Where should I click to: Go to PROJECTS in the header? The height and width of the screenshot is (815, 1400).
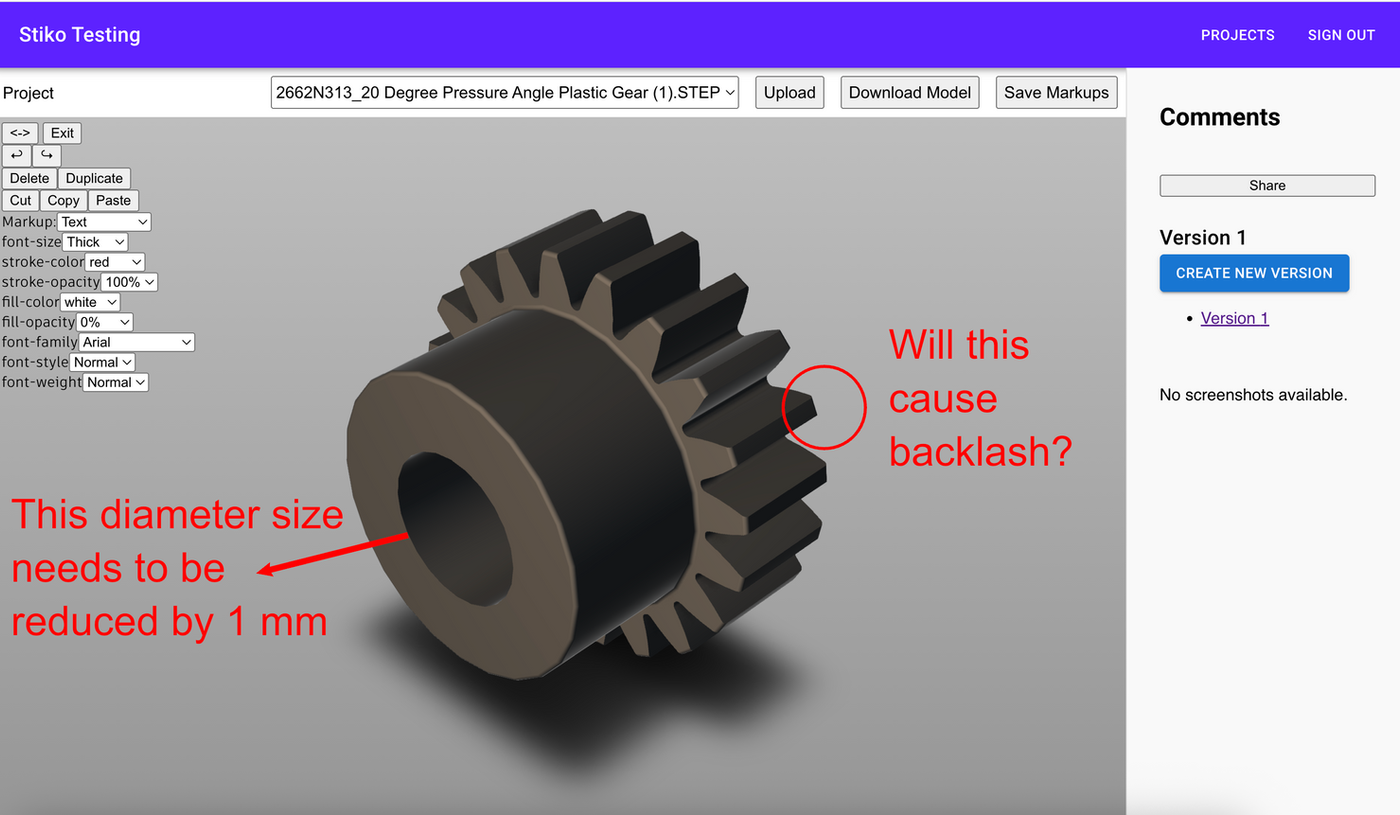1237,35
